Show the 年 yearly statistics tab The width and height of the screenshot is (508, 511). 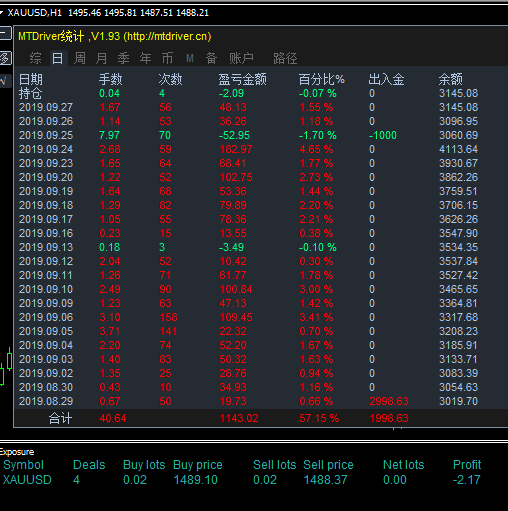pos(146,58)
